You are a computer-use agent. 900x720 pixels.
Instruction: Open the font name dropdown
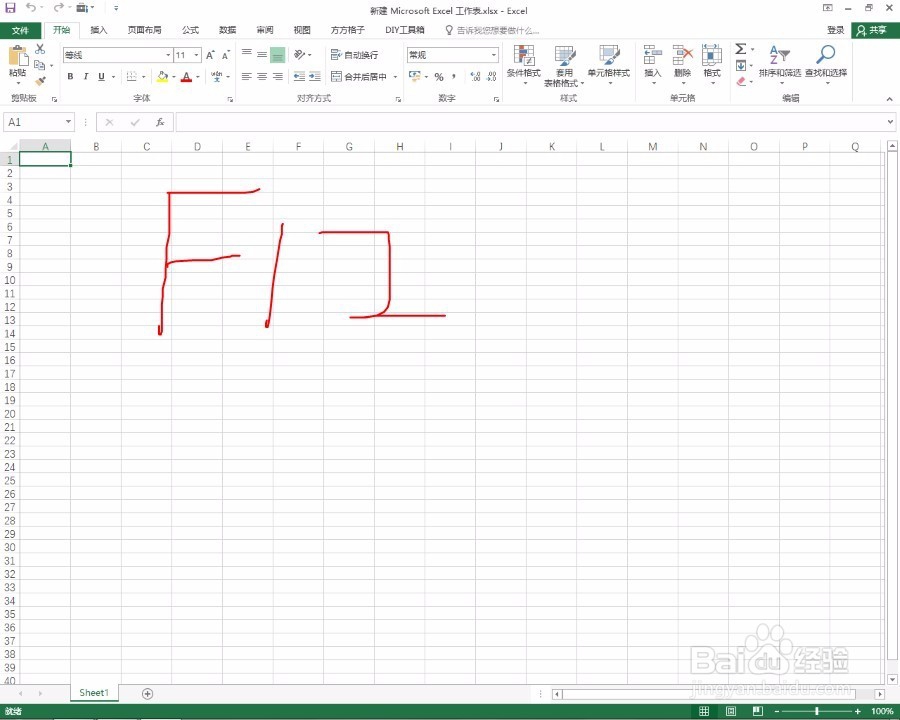coord(168,55)
